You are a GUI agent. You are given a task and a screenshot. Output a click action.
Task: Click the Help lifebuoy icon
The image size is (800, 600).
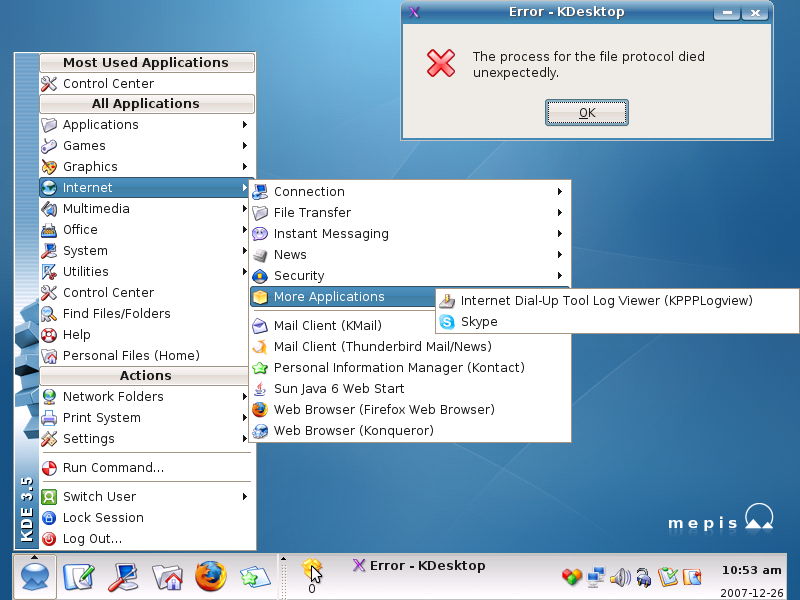tap(49, 335)
